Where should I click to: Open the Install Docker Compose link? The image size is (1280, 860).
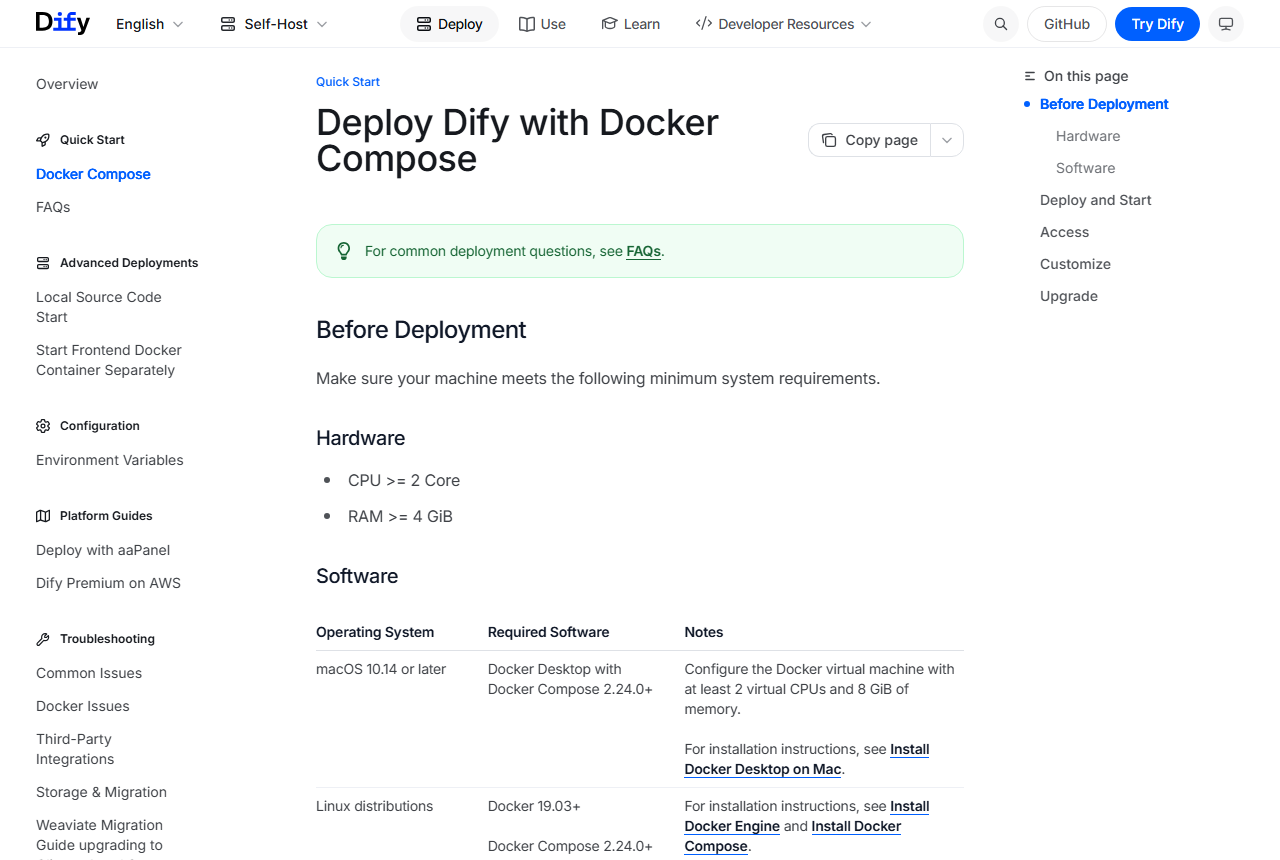(x=793, y=836)
